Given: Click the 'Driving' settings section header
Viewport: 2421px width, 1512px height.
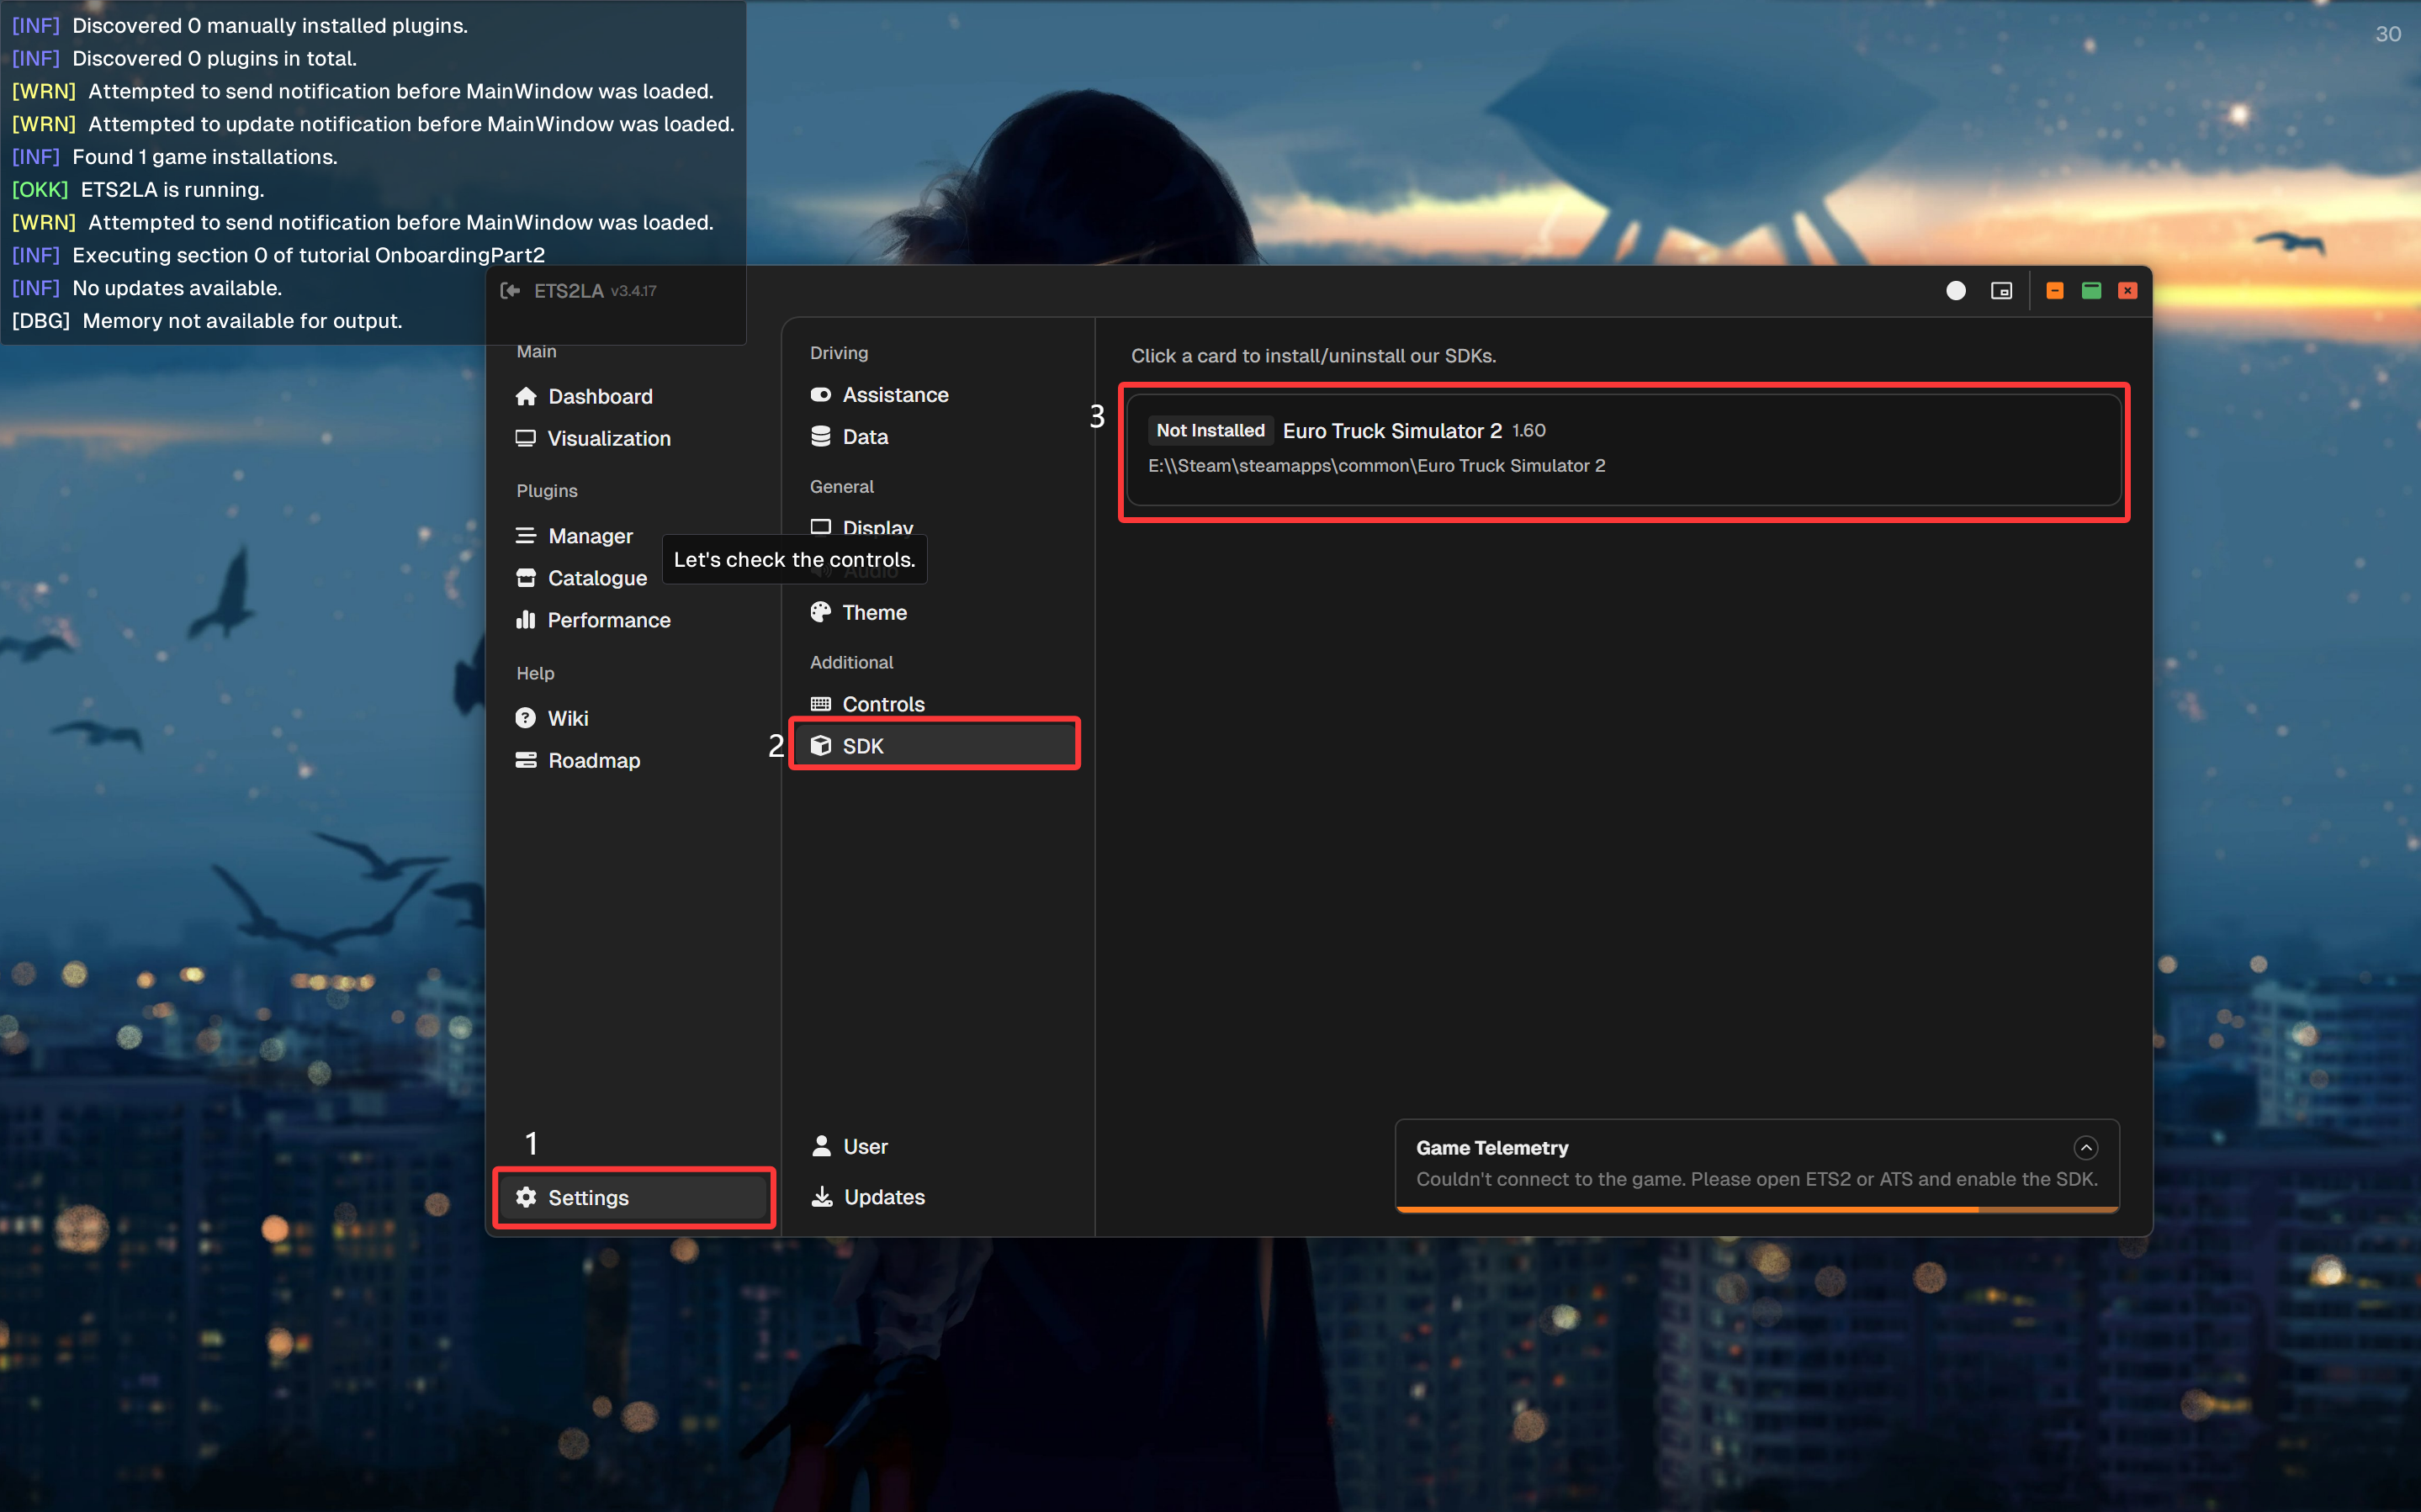Looking at the screenshot, I should pos(839,353).
